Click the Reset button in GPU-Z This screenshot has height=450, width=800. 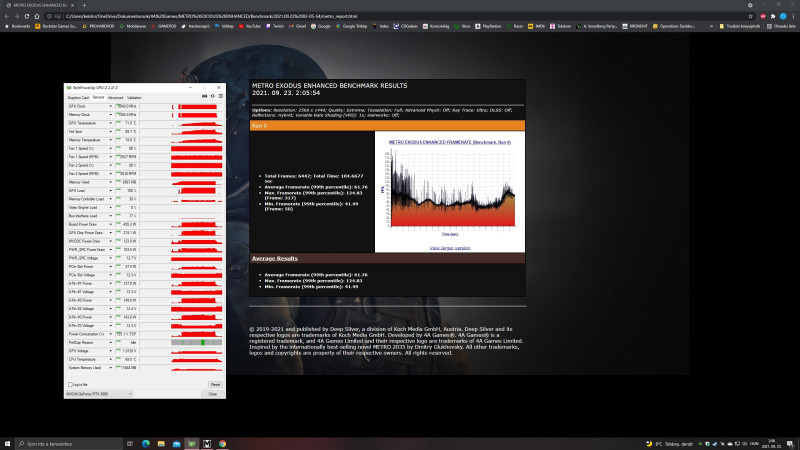pyautogui.click(x=215, y=385)
